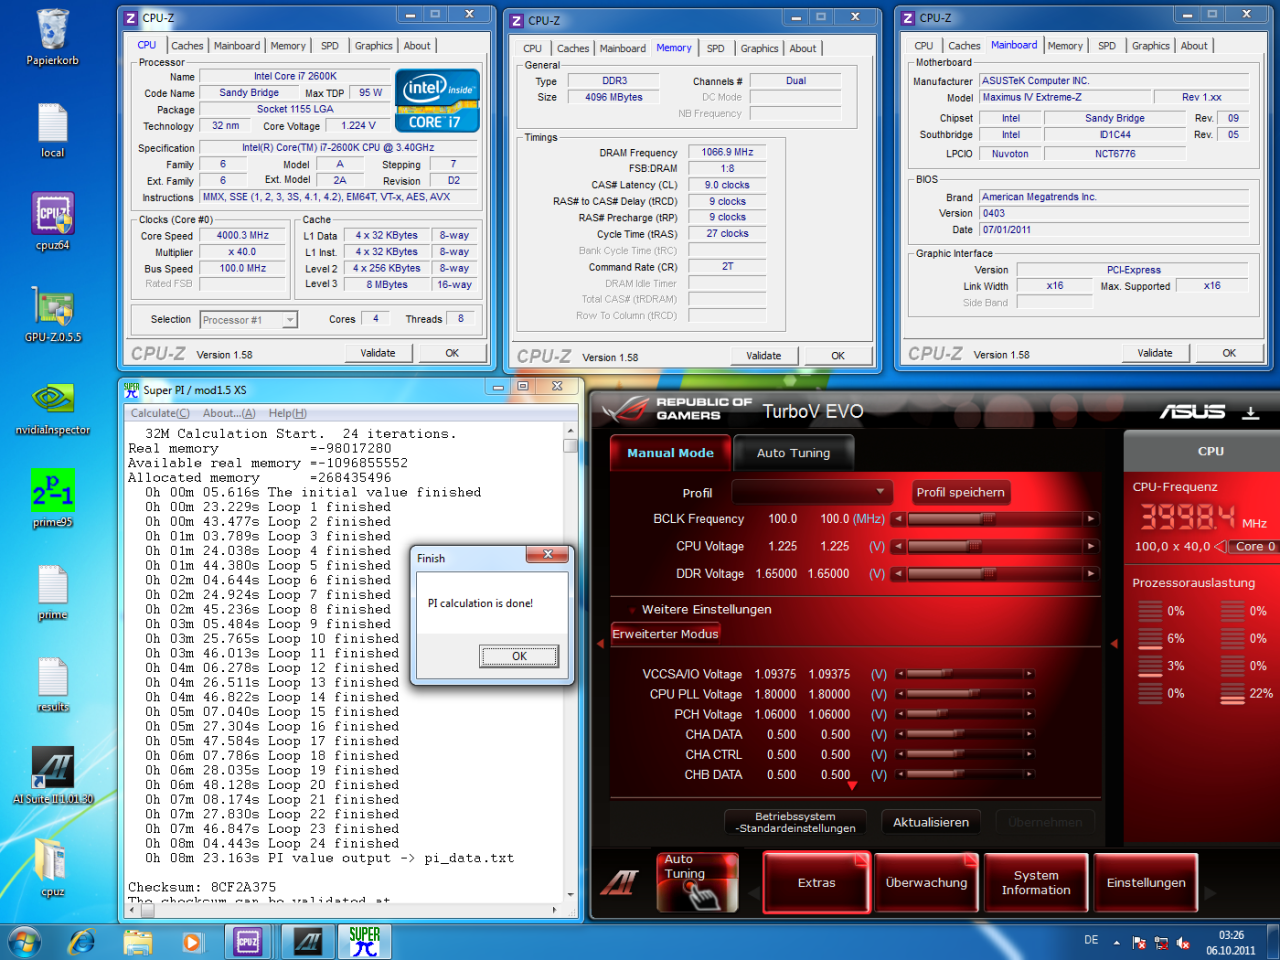The image size is (1280, 960).
Task: Open the Extras tile
Action: [x=817, y=882]
